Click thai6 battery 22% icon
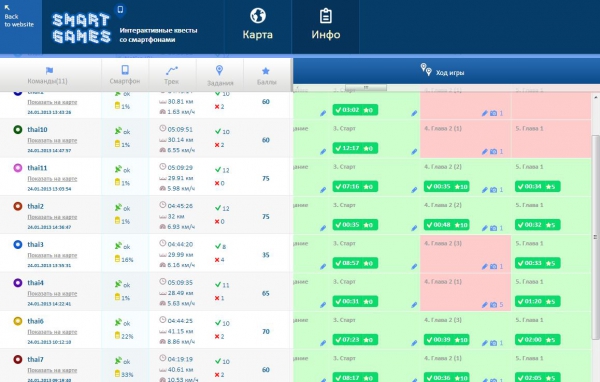The width and height of the screenshot is (600, 382). [117, 335]
